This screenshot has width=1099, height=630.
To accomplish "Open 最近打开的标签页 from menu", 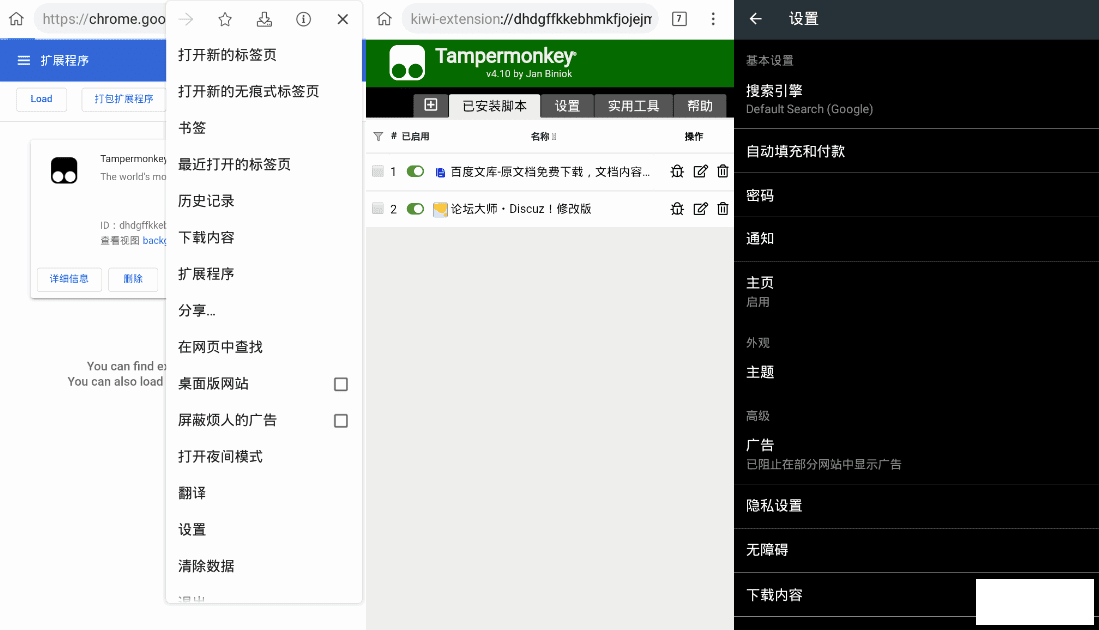I will coord(264,164).
